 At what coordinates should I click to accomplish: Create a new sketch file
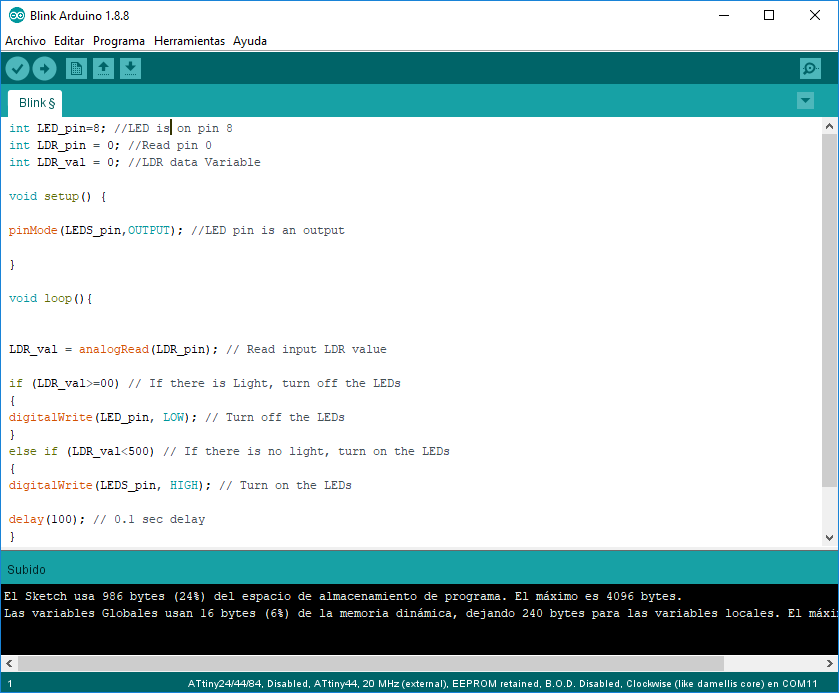point(77,68)
